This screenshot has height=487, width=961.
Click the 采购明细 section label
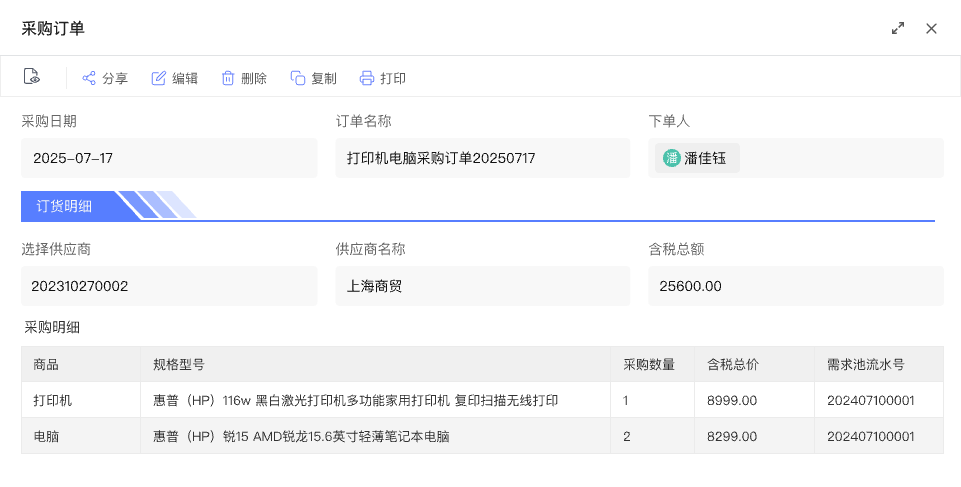pos(52,327)
